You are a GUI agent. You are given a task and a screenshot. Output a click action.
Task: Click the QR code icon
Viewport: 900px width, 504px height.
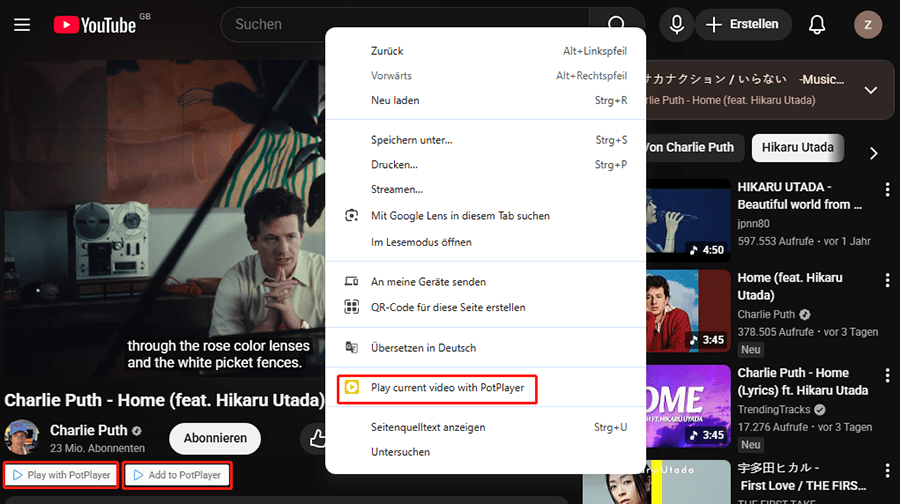(351, 307)
